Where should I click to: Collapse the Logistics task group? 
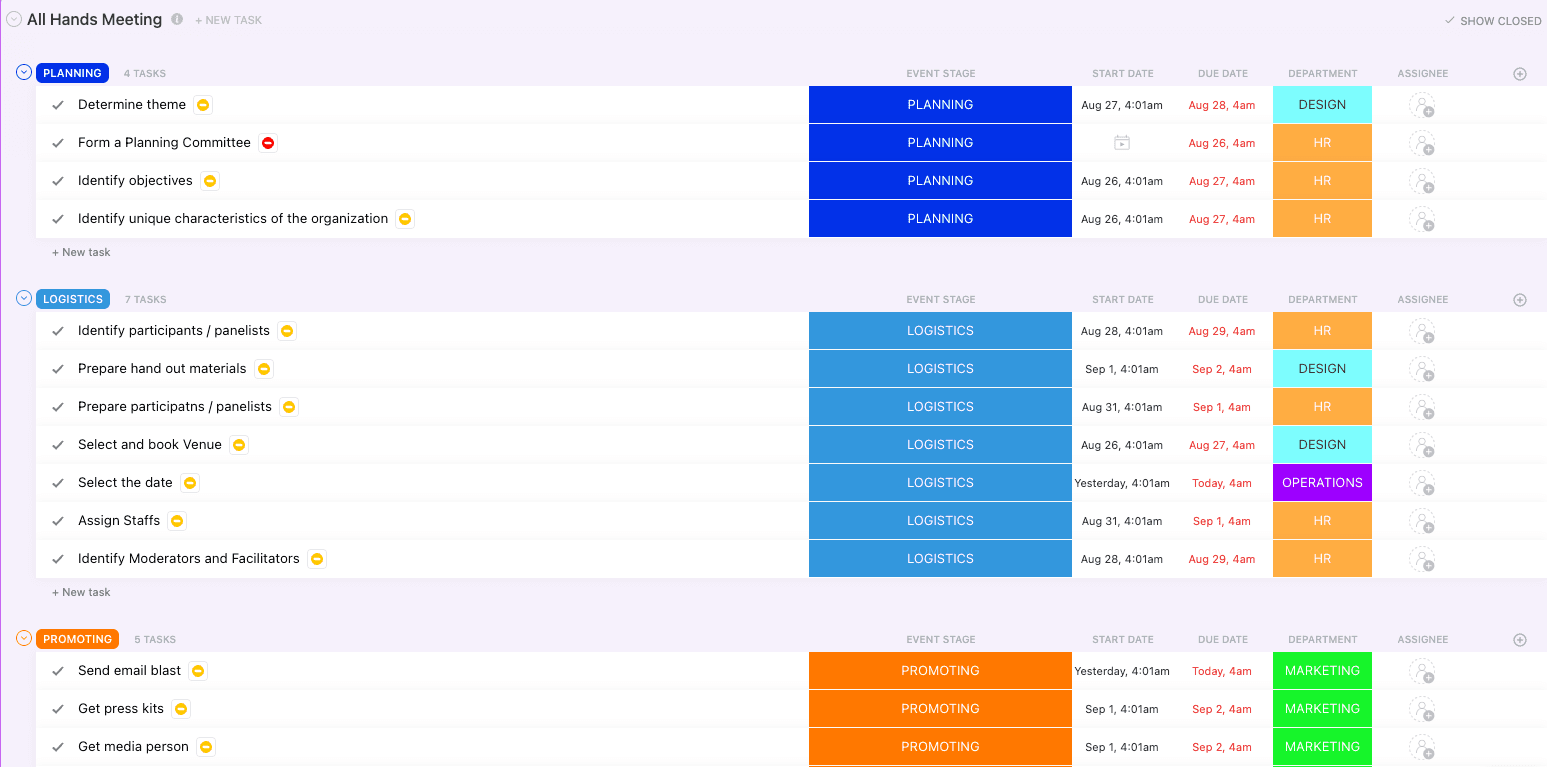(24, 299)
